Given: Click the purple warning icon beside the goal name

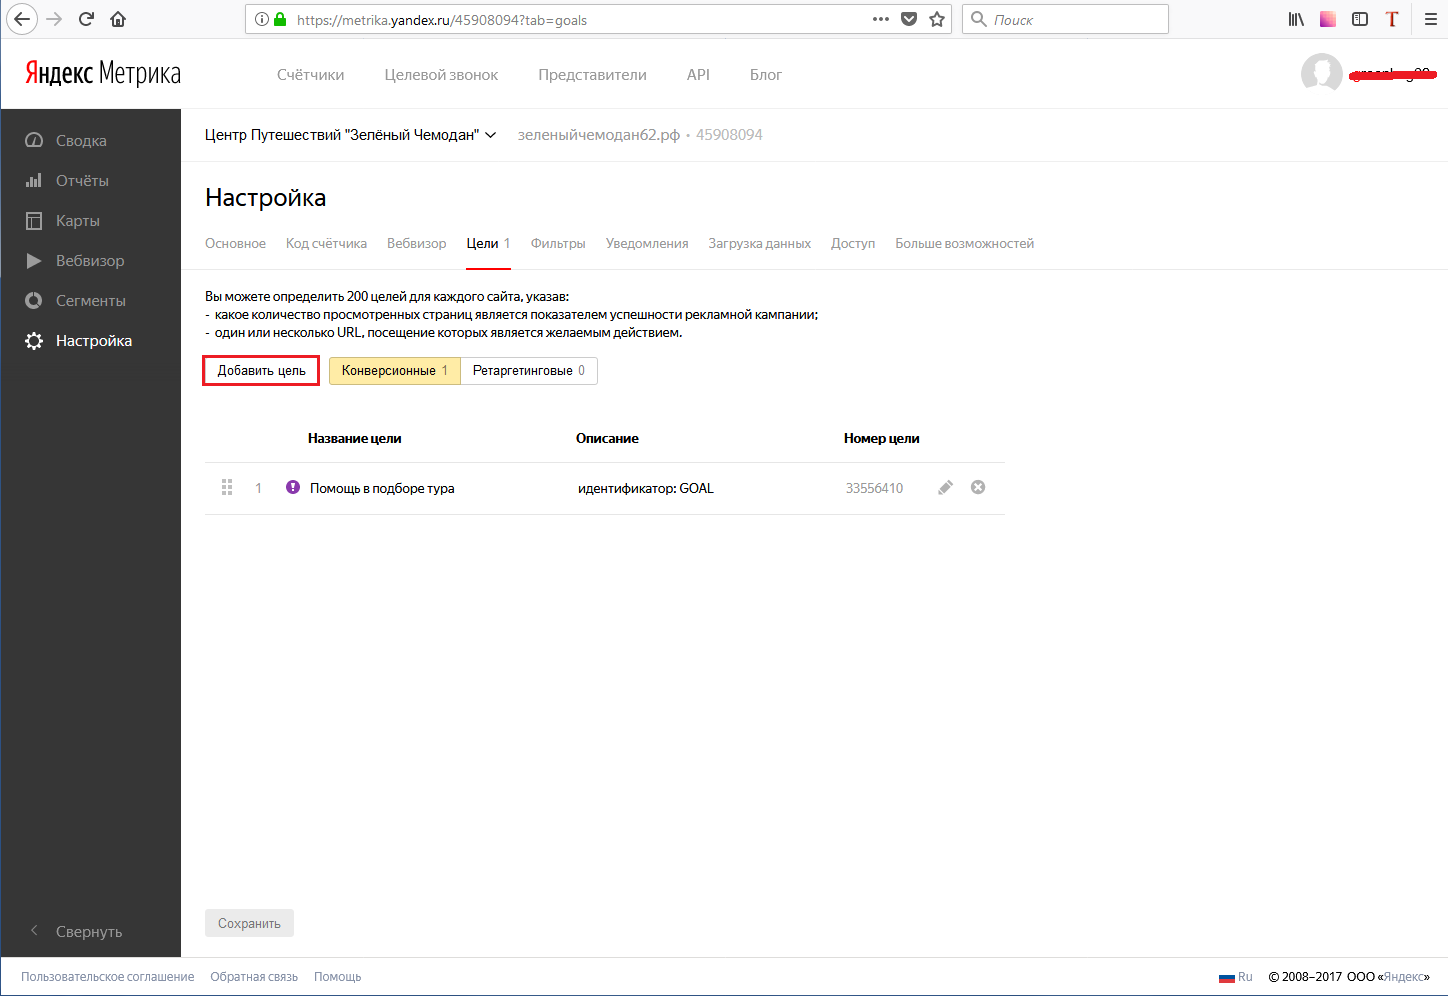Looking at the screenshot, I should point(293,487).
